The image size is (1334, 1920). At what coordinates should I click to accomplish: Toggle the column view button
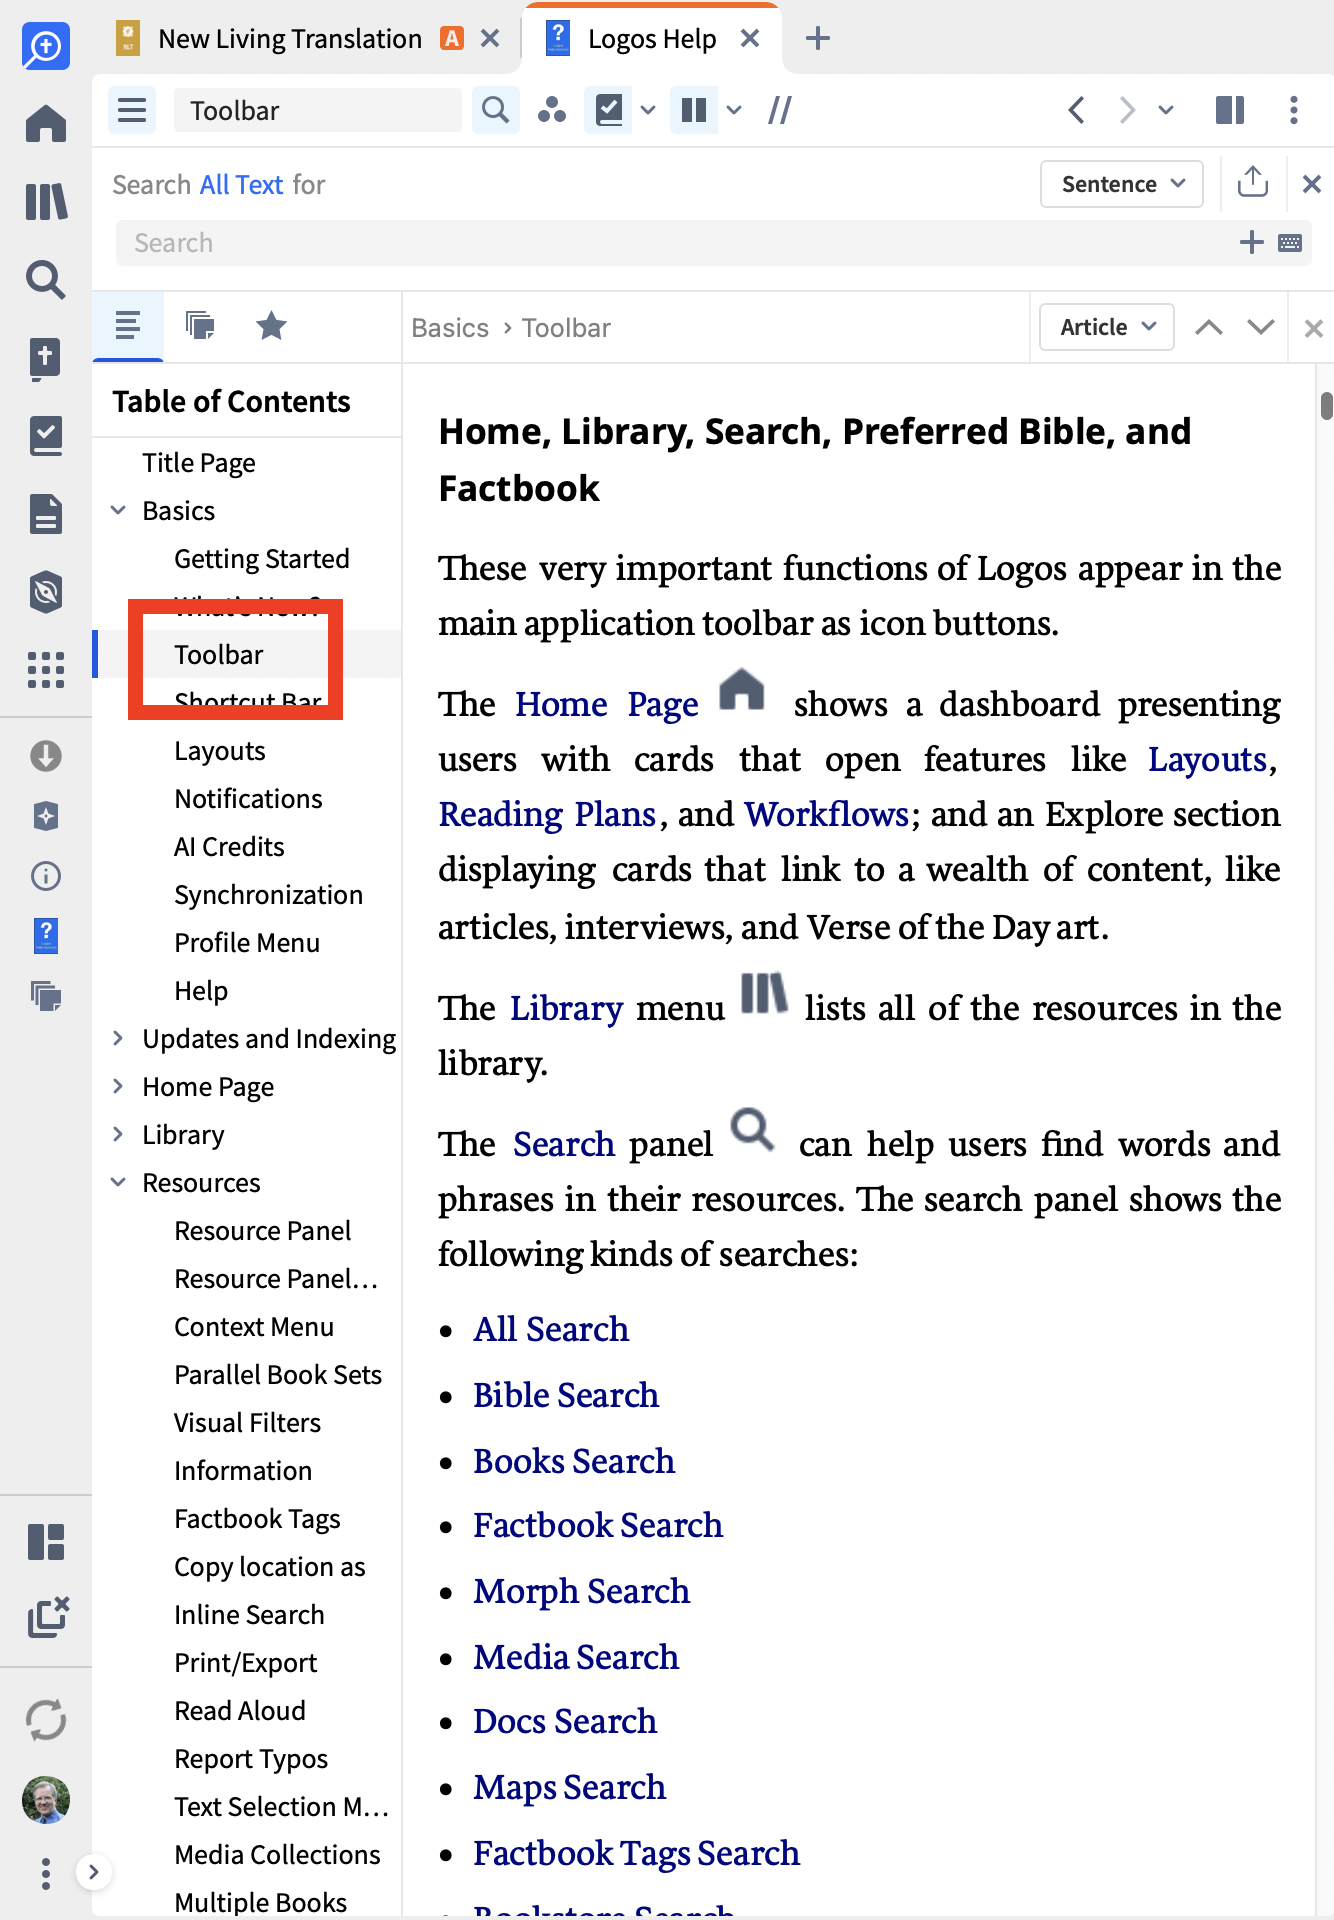click(x=694, y=110)
